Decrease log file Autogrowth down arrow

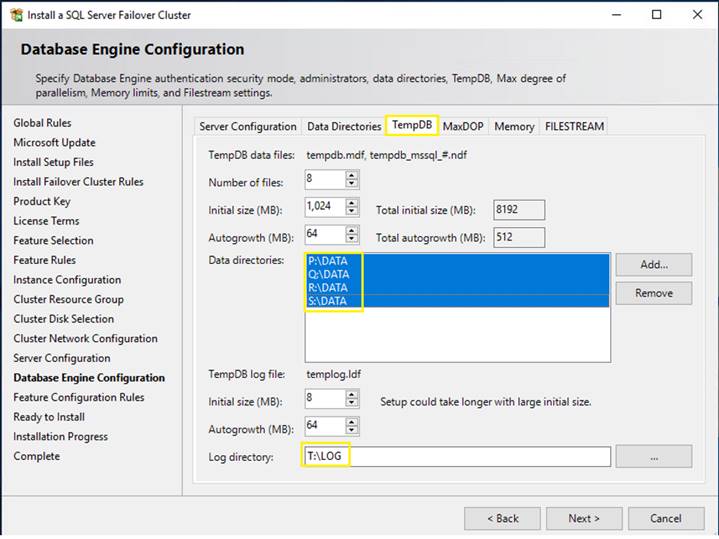pos(352,430)
